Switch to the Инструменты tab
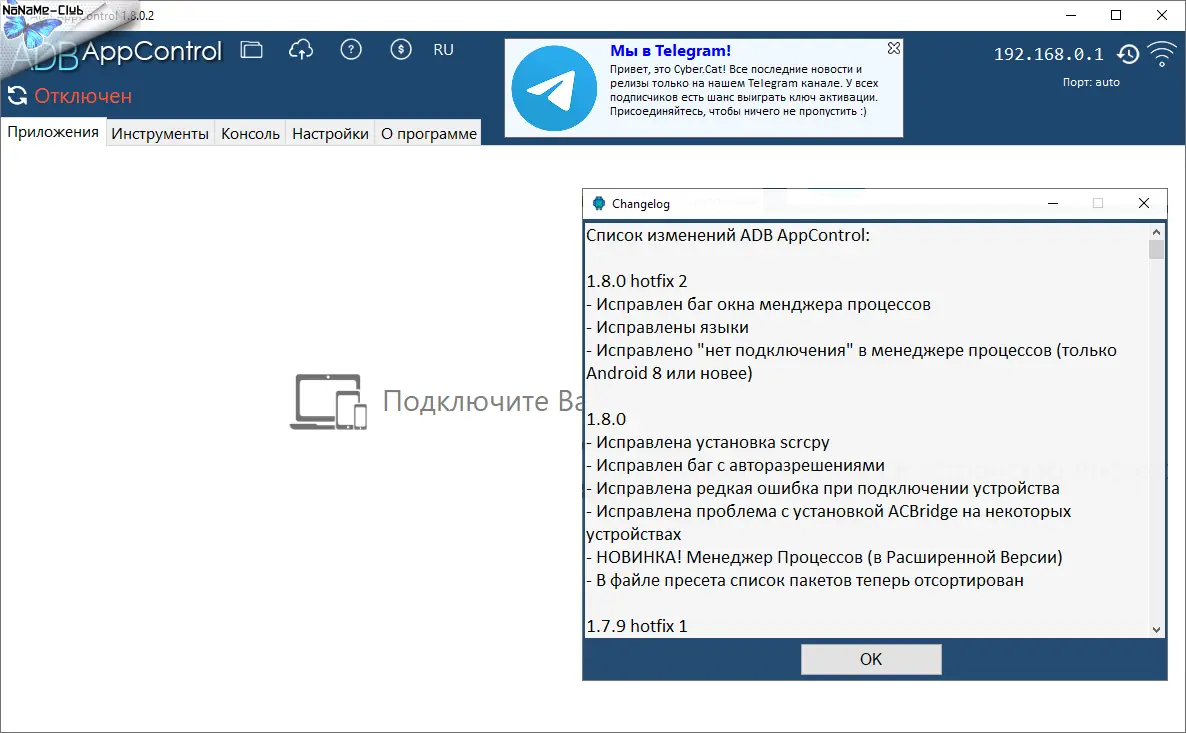 point(160,133)
